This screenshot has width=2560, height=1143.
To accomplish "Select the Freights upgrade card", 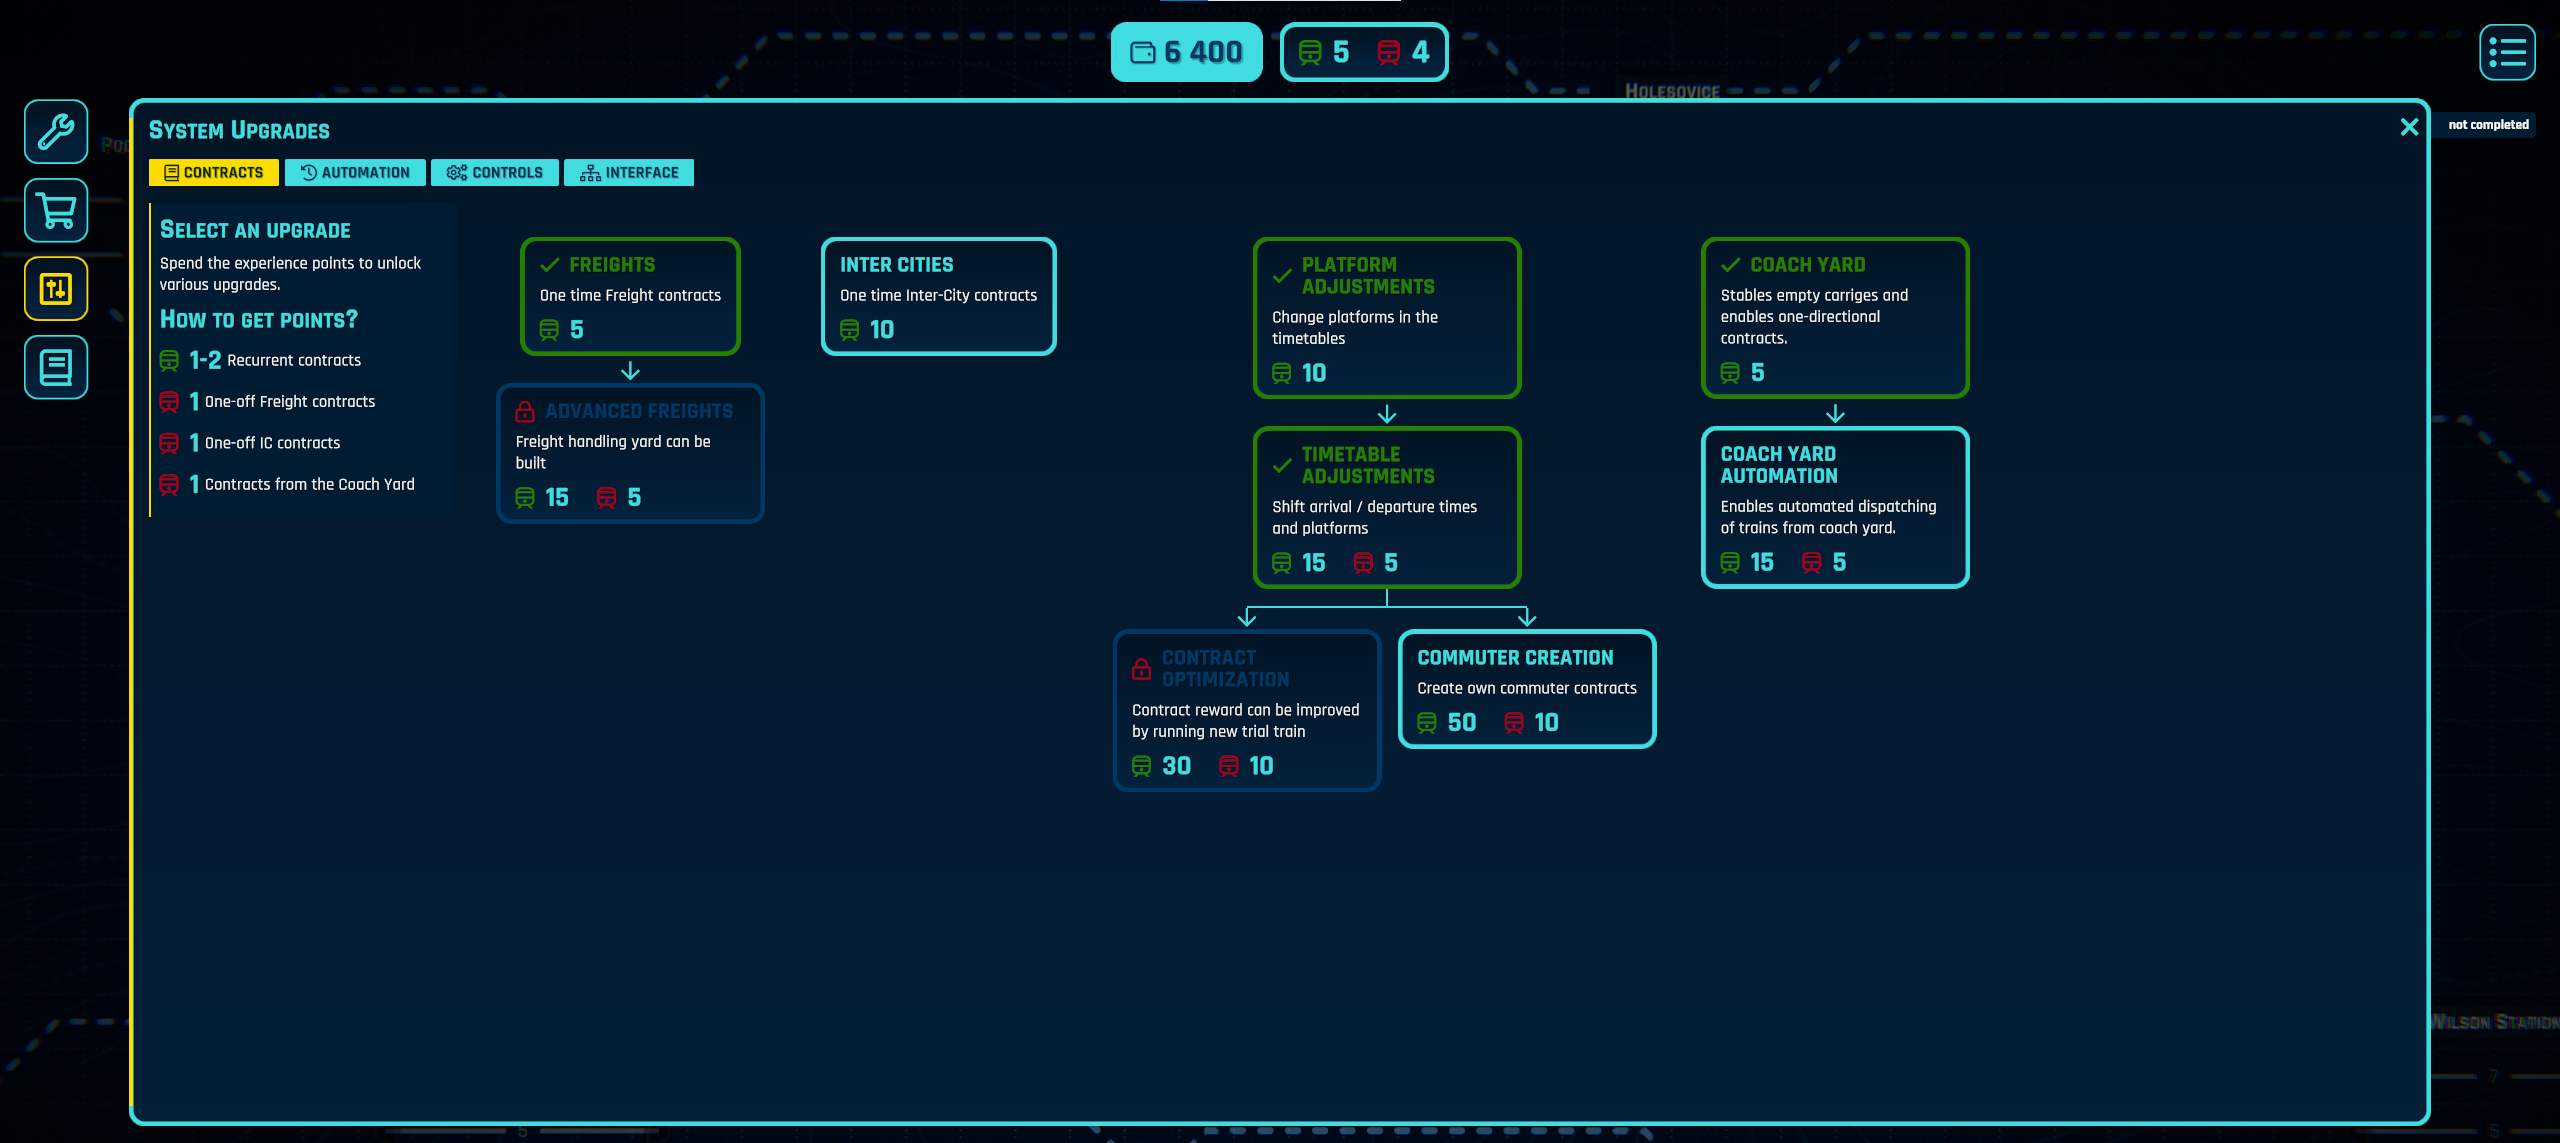I will click(x=630, y=296).
